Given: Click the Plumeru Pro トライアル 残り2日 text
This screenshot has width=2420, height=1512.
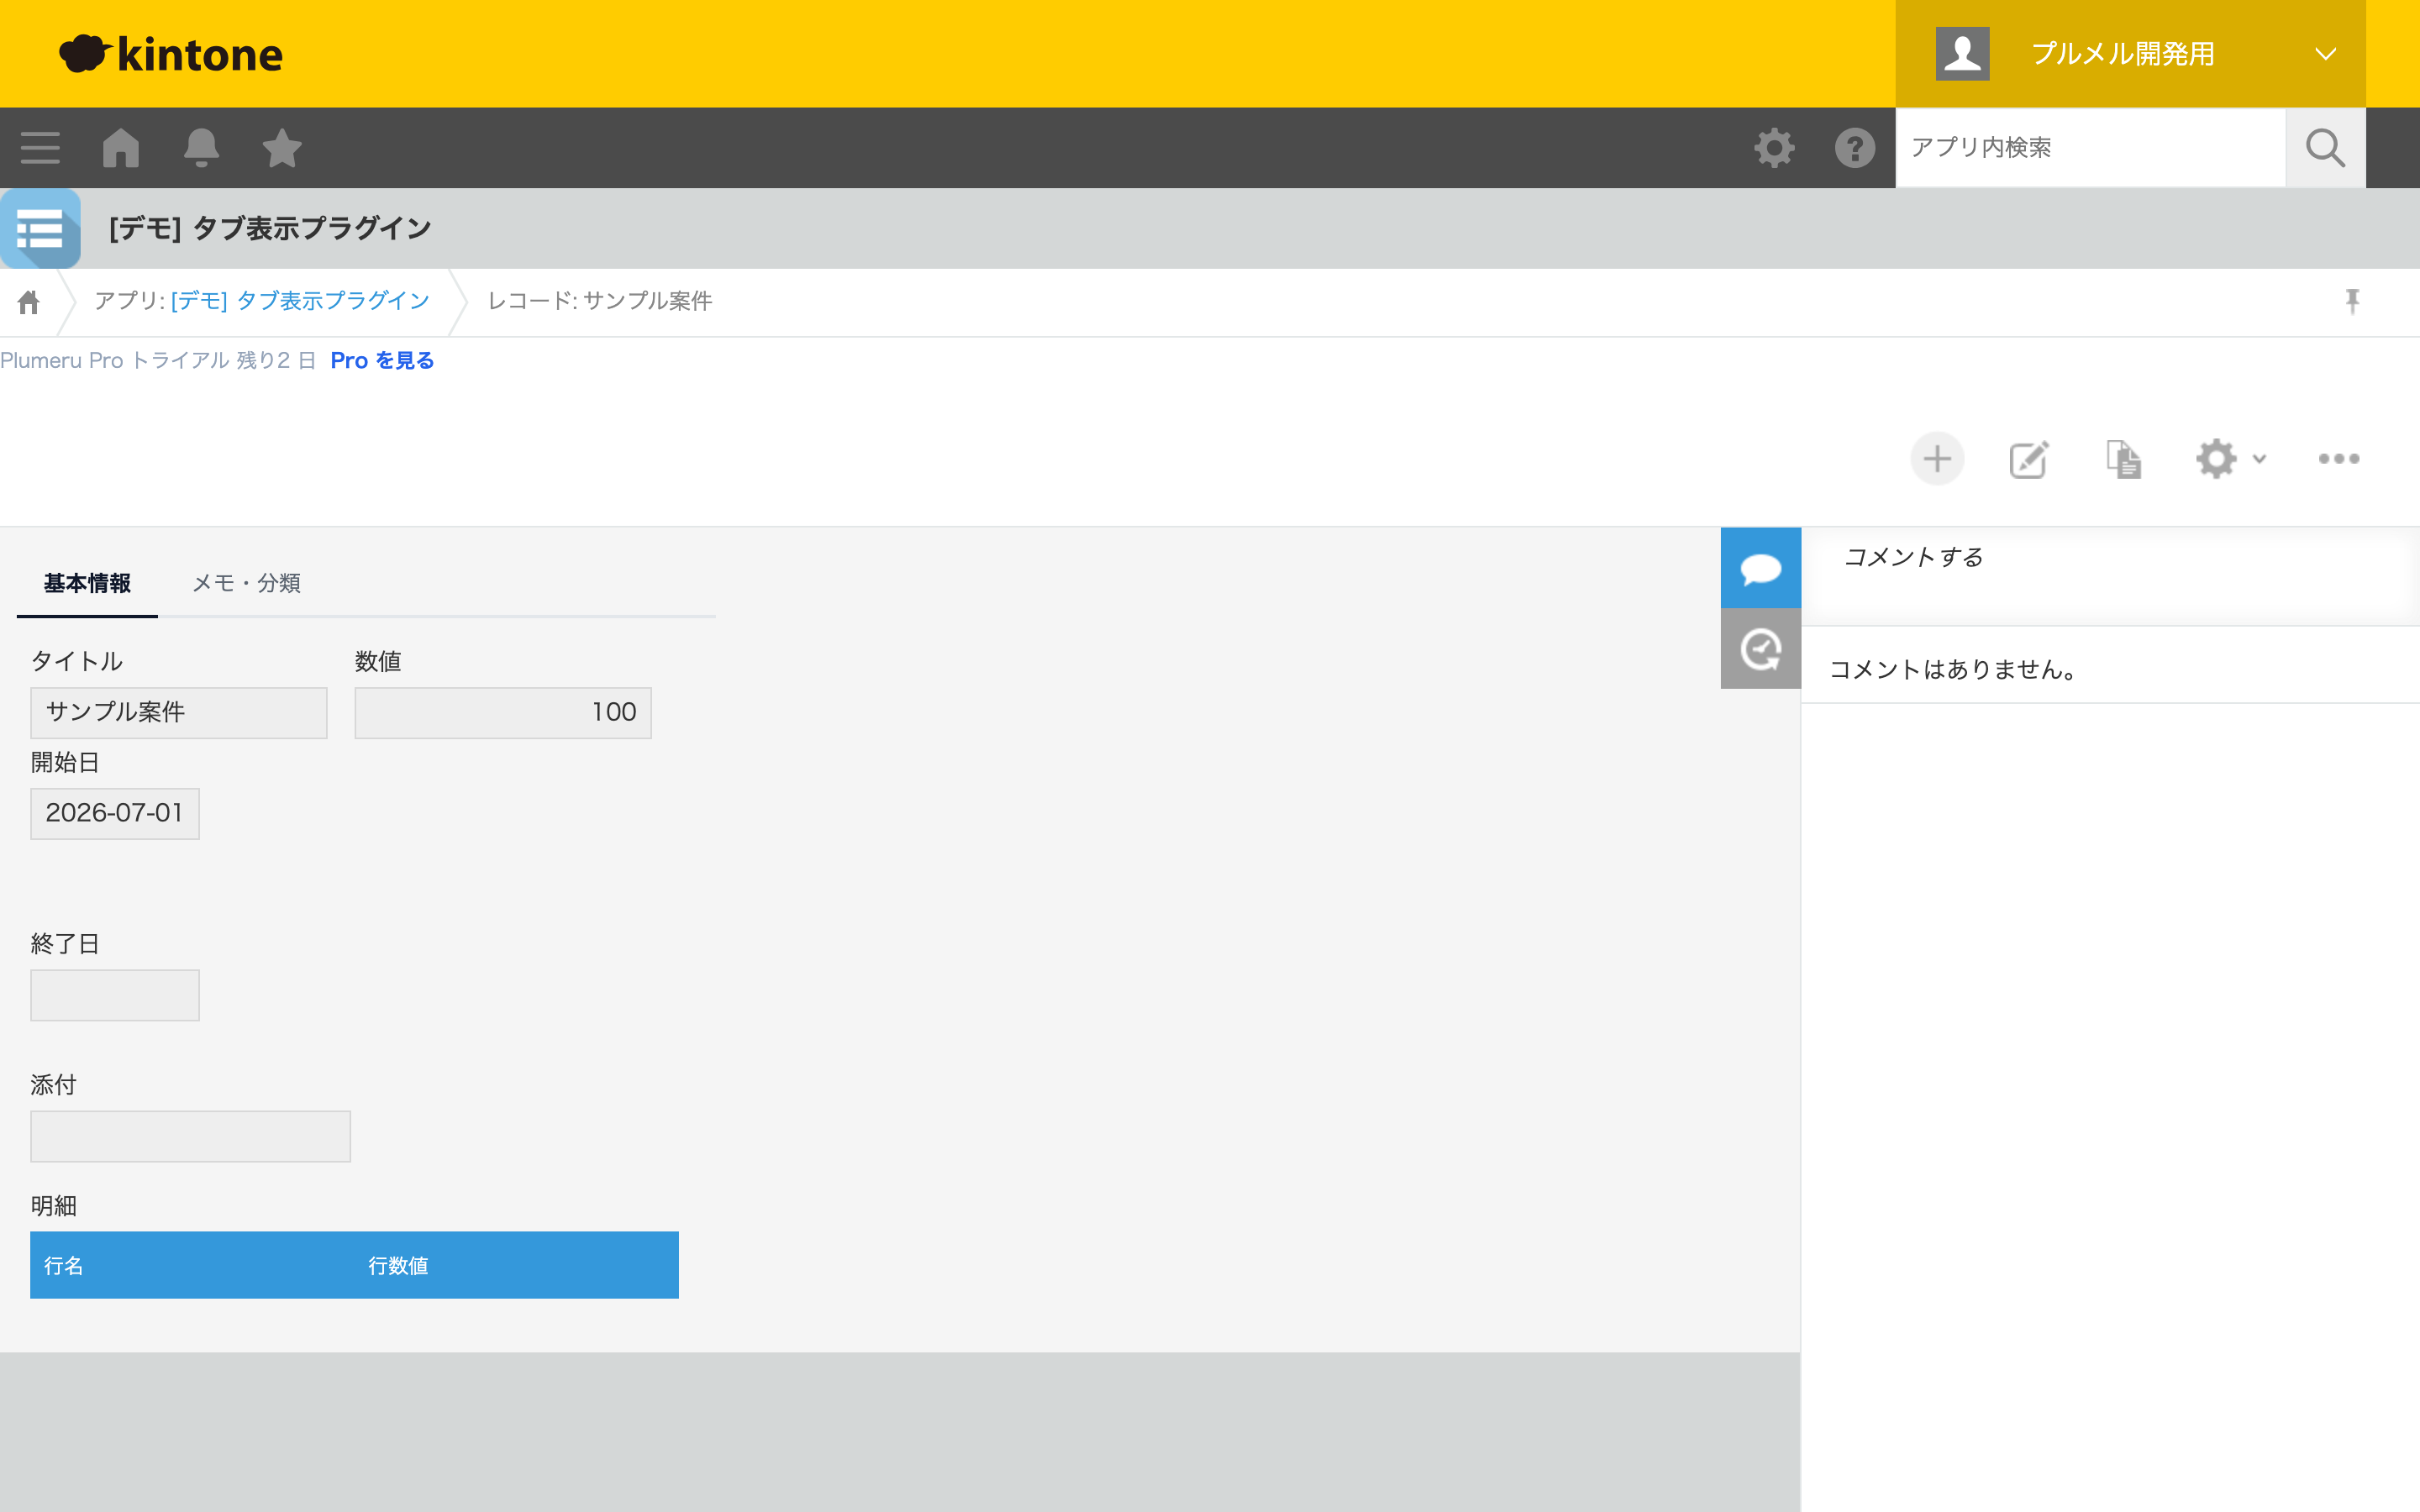Looking at the screenshot, I should click(x=158, y=360).
